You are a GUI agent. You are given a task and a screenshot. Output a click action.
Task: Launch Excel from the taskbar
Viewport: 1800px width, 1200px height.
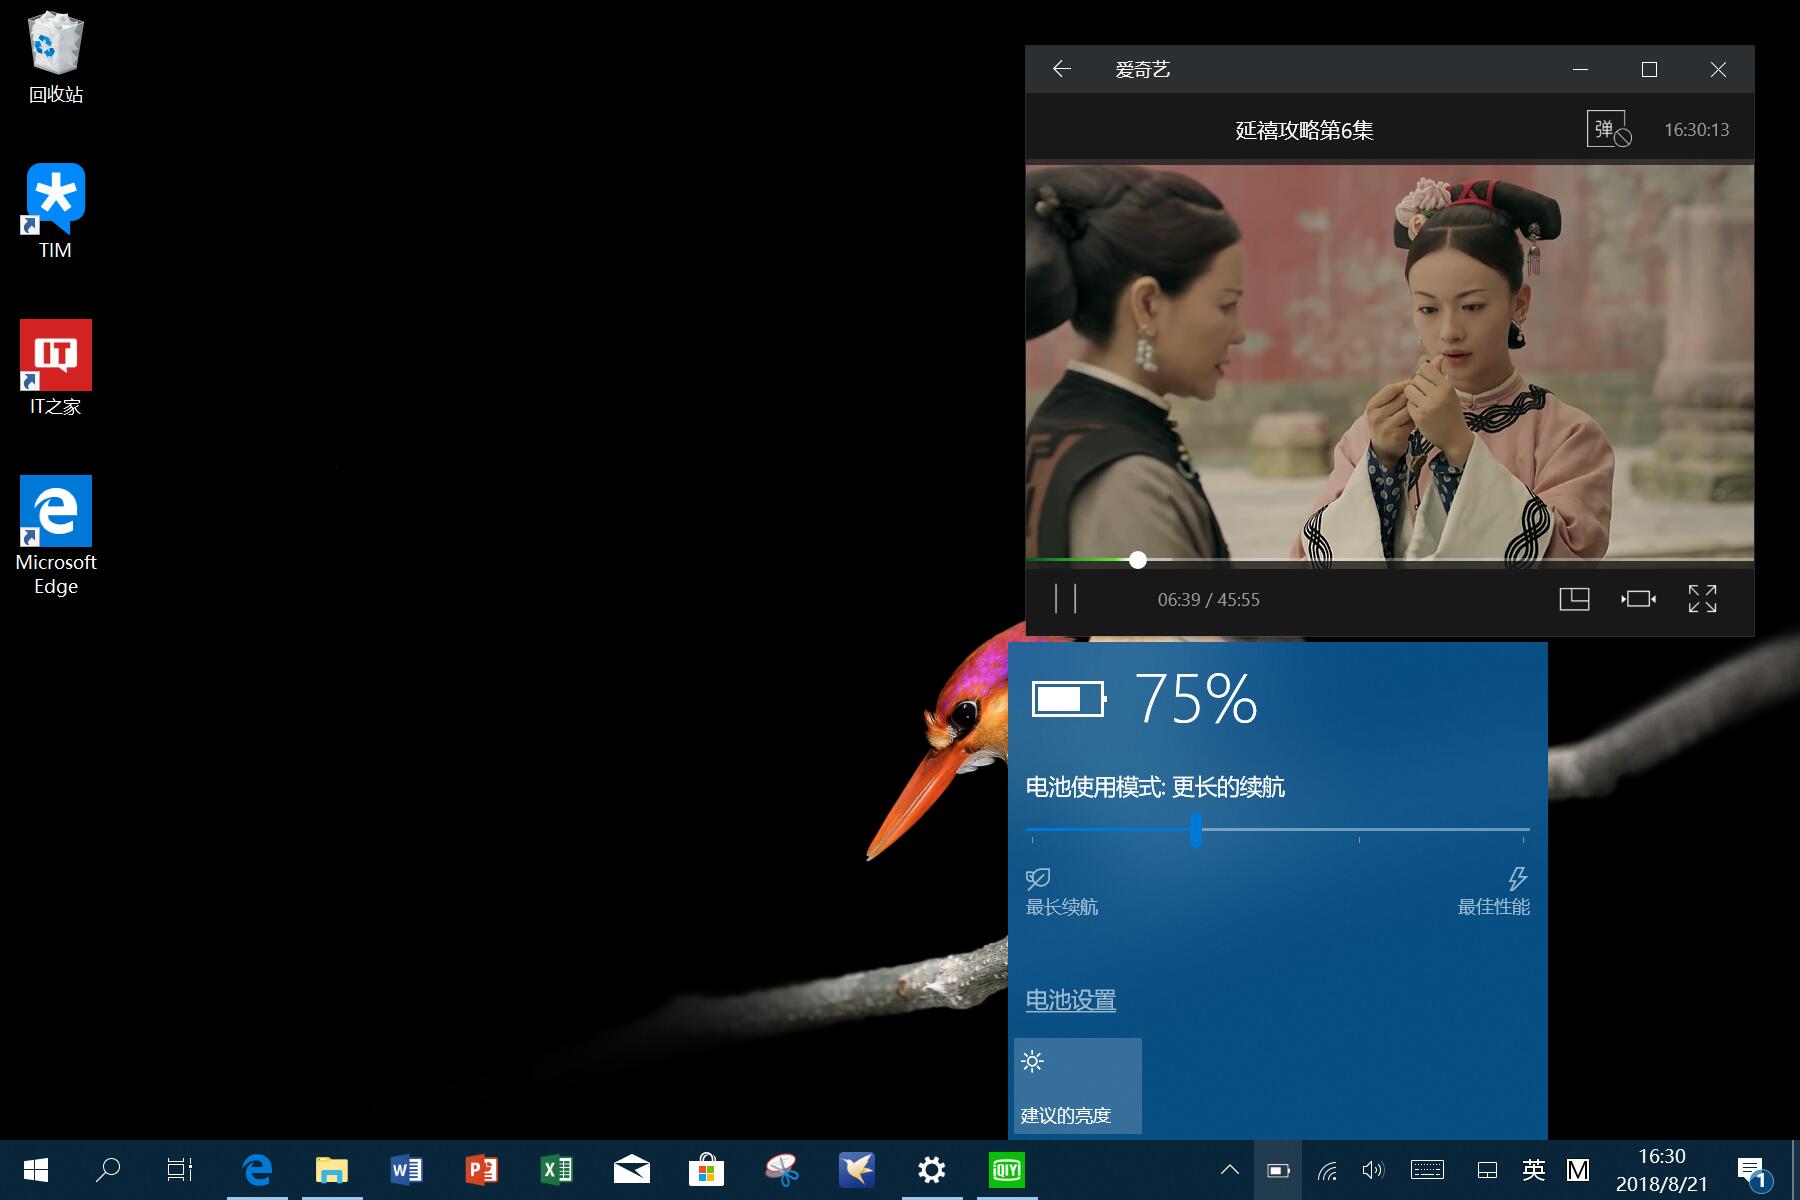[x=557, y=1170]
